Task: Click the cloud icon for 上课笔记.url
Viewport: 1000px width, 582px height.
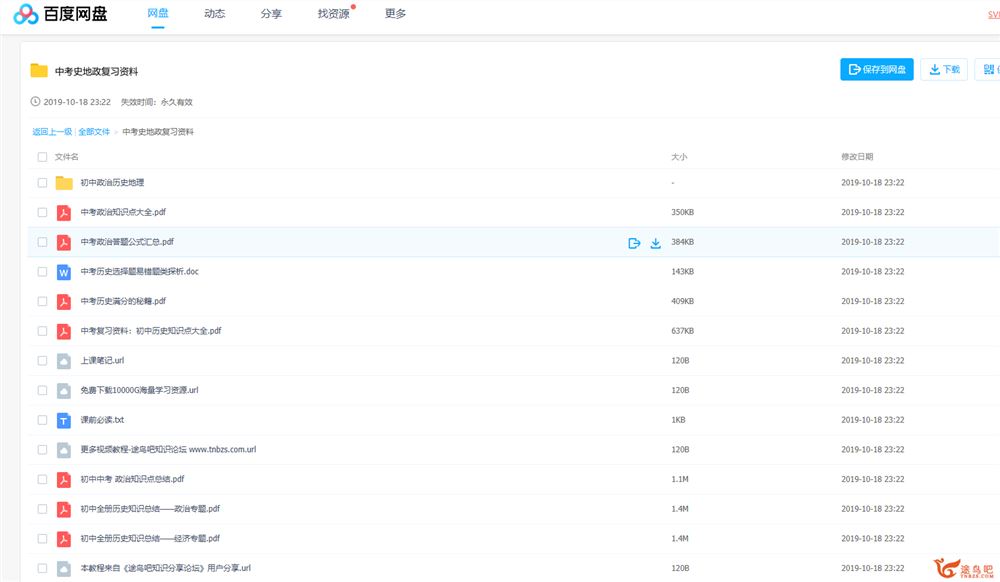Action: pos(64,361)
